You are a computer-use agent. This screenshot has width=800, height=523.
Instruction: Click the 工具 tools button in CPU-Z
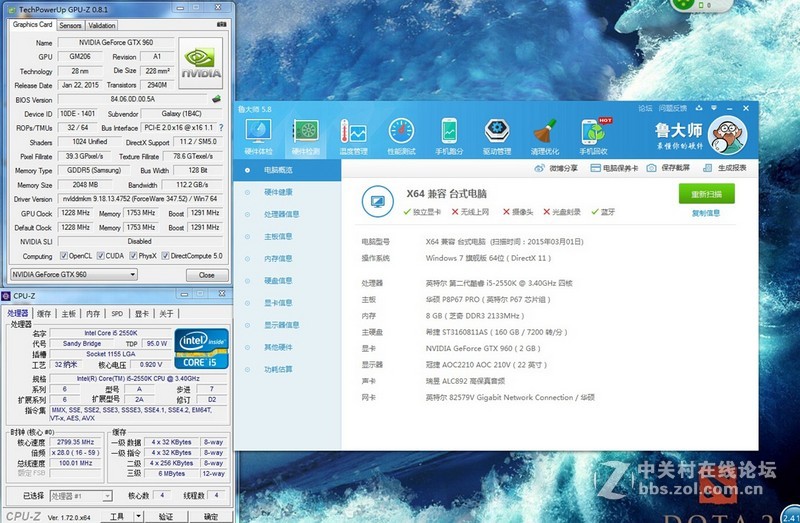click(117, 516)
